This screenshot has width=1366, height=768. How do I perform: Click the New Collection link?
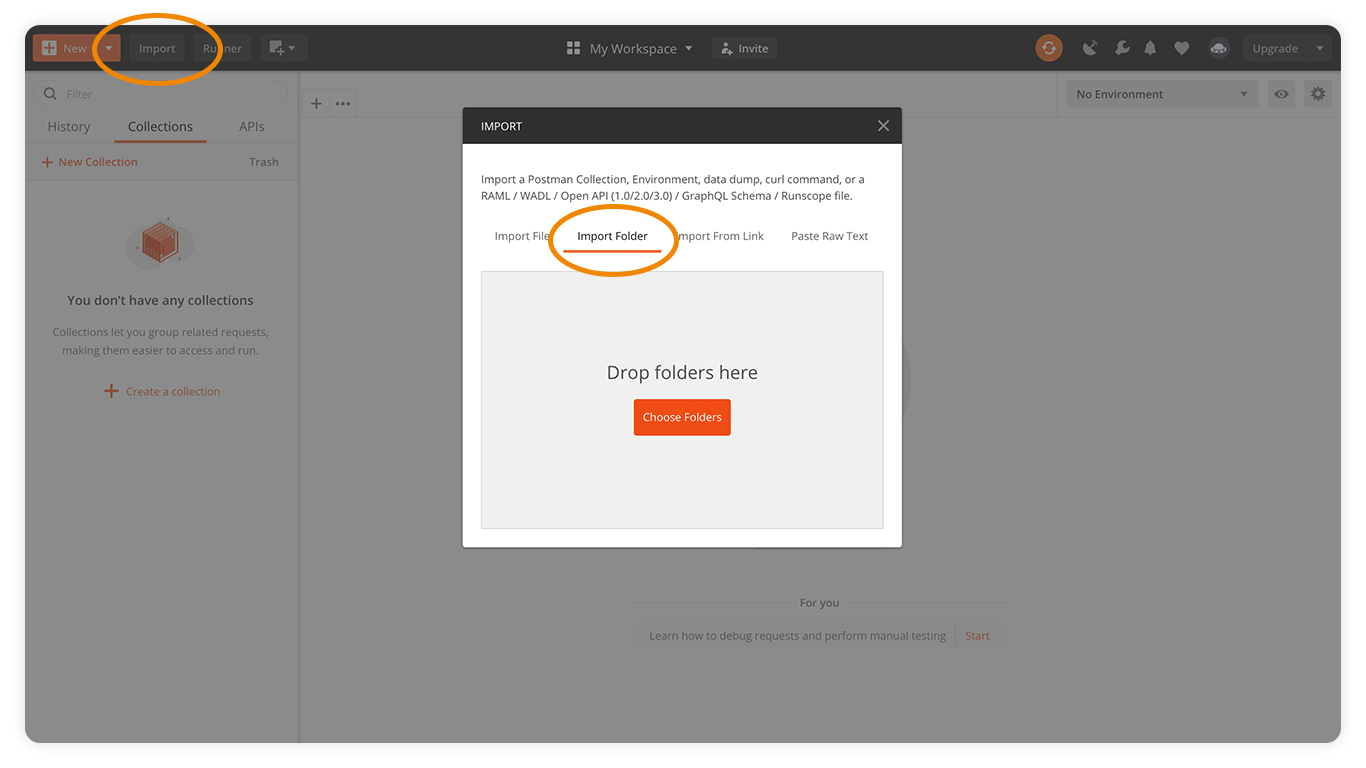[89, 162]
